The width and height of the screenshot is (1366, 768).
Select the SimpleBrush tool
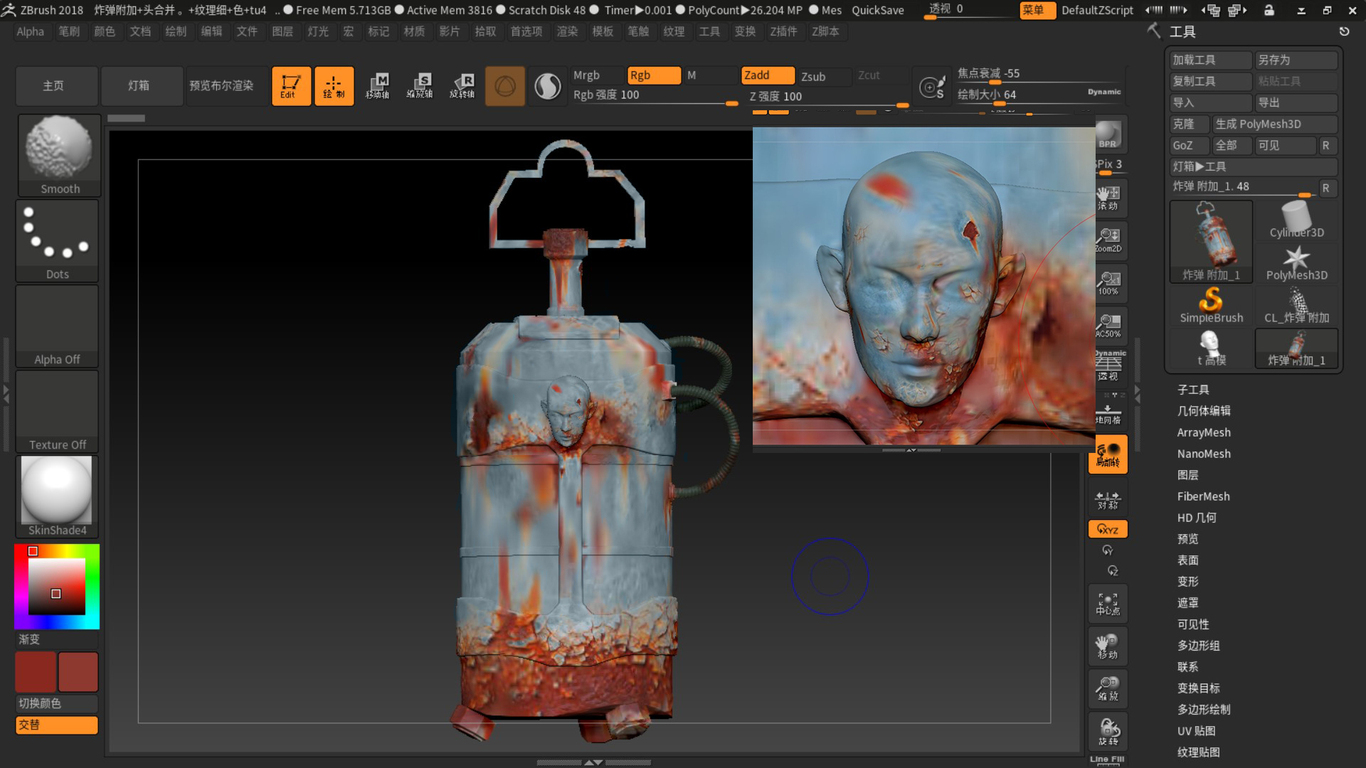tap(1211, 306)
